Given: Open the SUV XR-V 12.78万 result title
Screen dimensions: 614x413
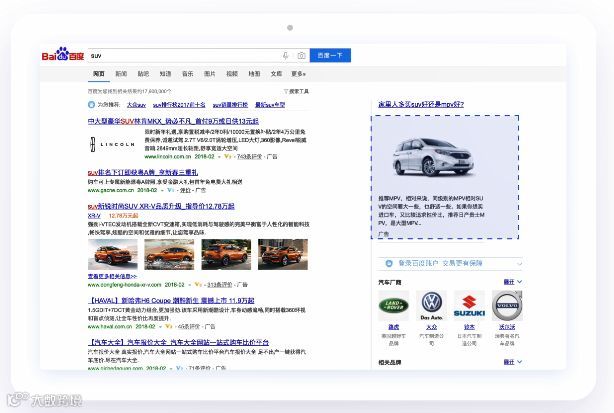Looking at the screenshot, I should click(161, 206).
